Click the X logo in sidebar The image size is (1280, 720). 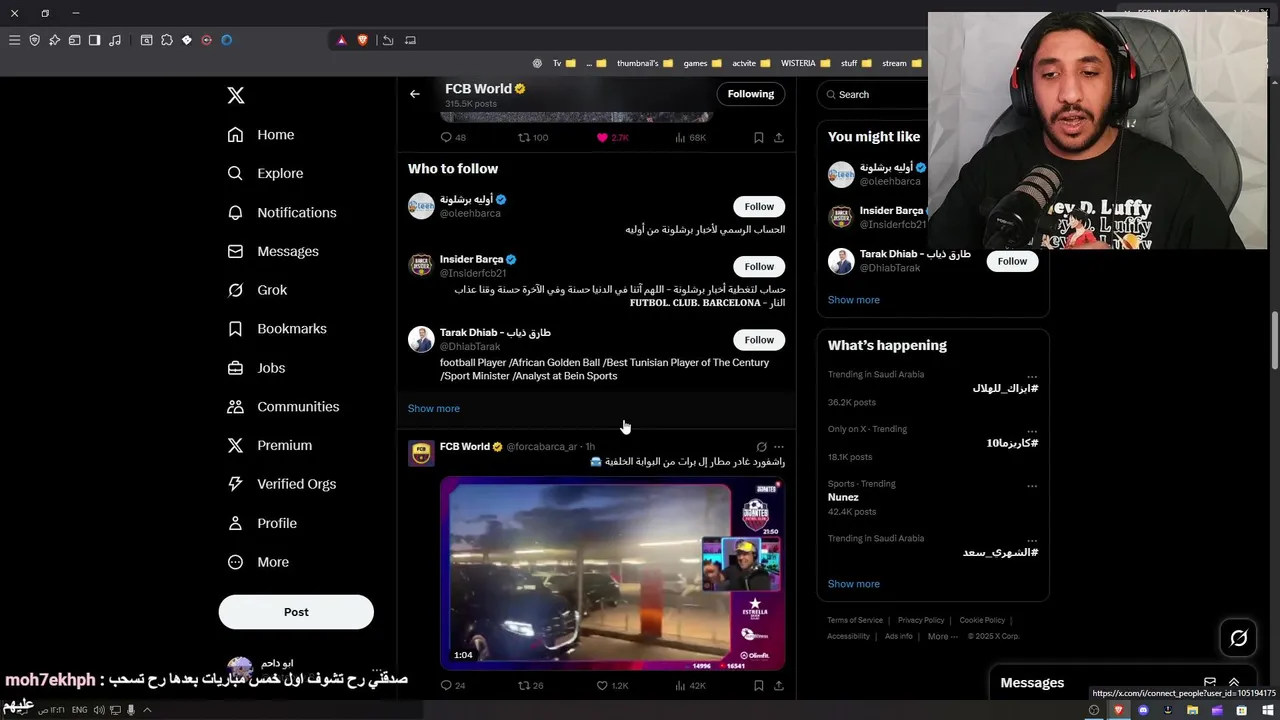click(235, 95)
